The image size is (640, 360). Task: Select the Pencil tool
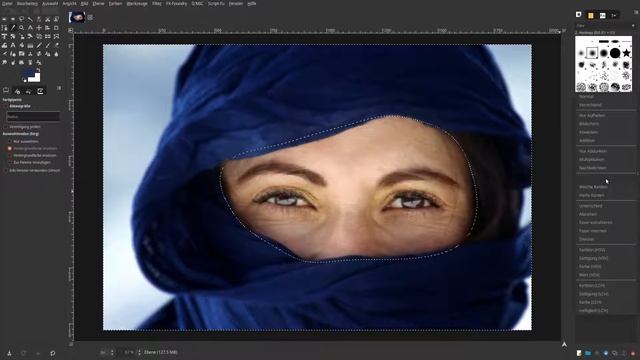(x=39, y=45)
